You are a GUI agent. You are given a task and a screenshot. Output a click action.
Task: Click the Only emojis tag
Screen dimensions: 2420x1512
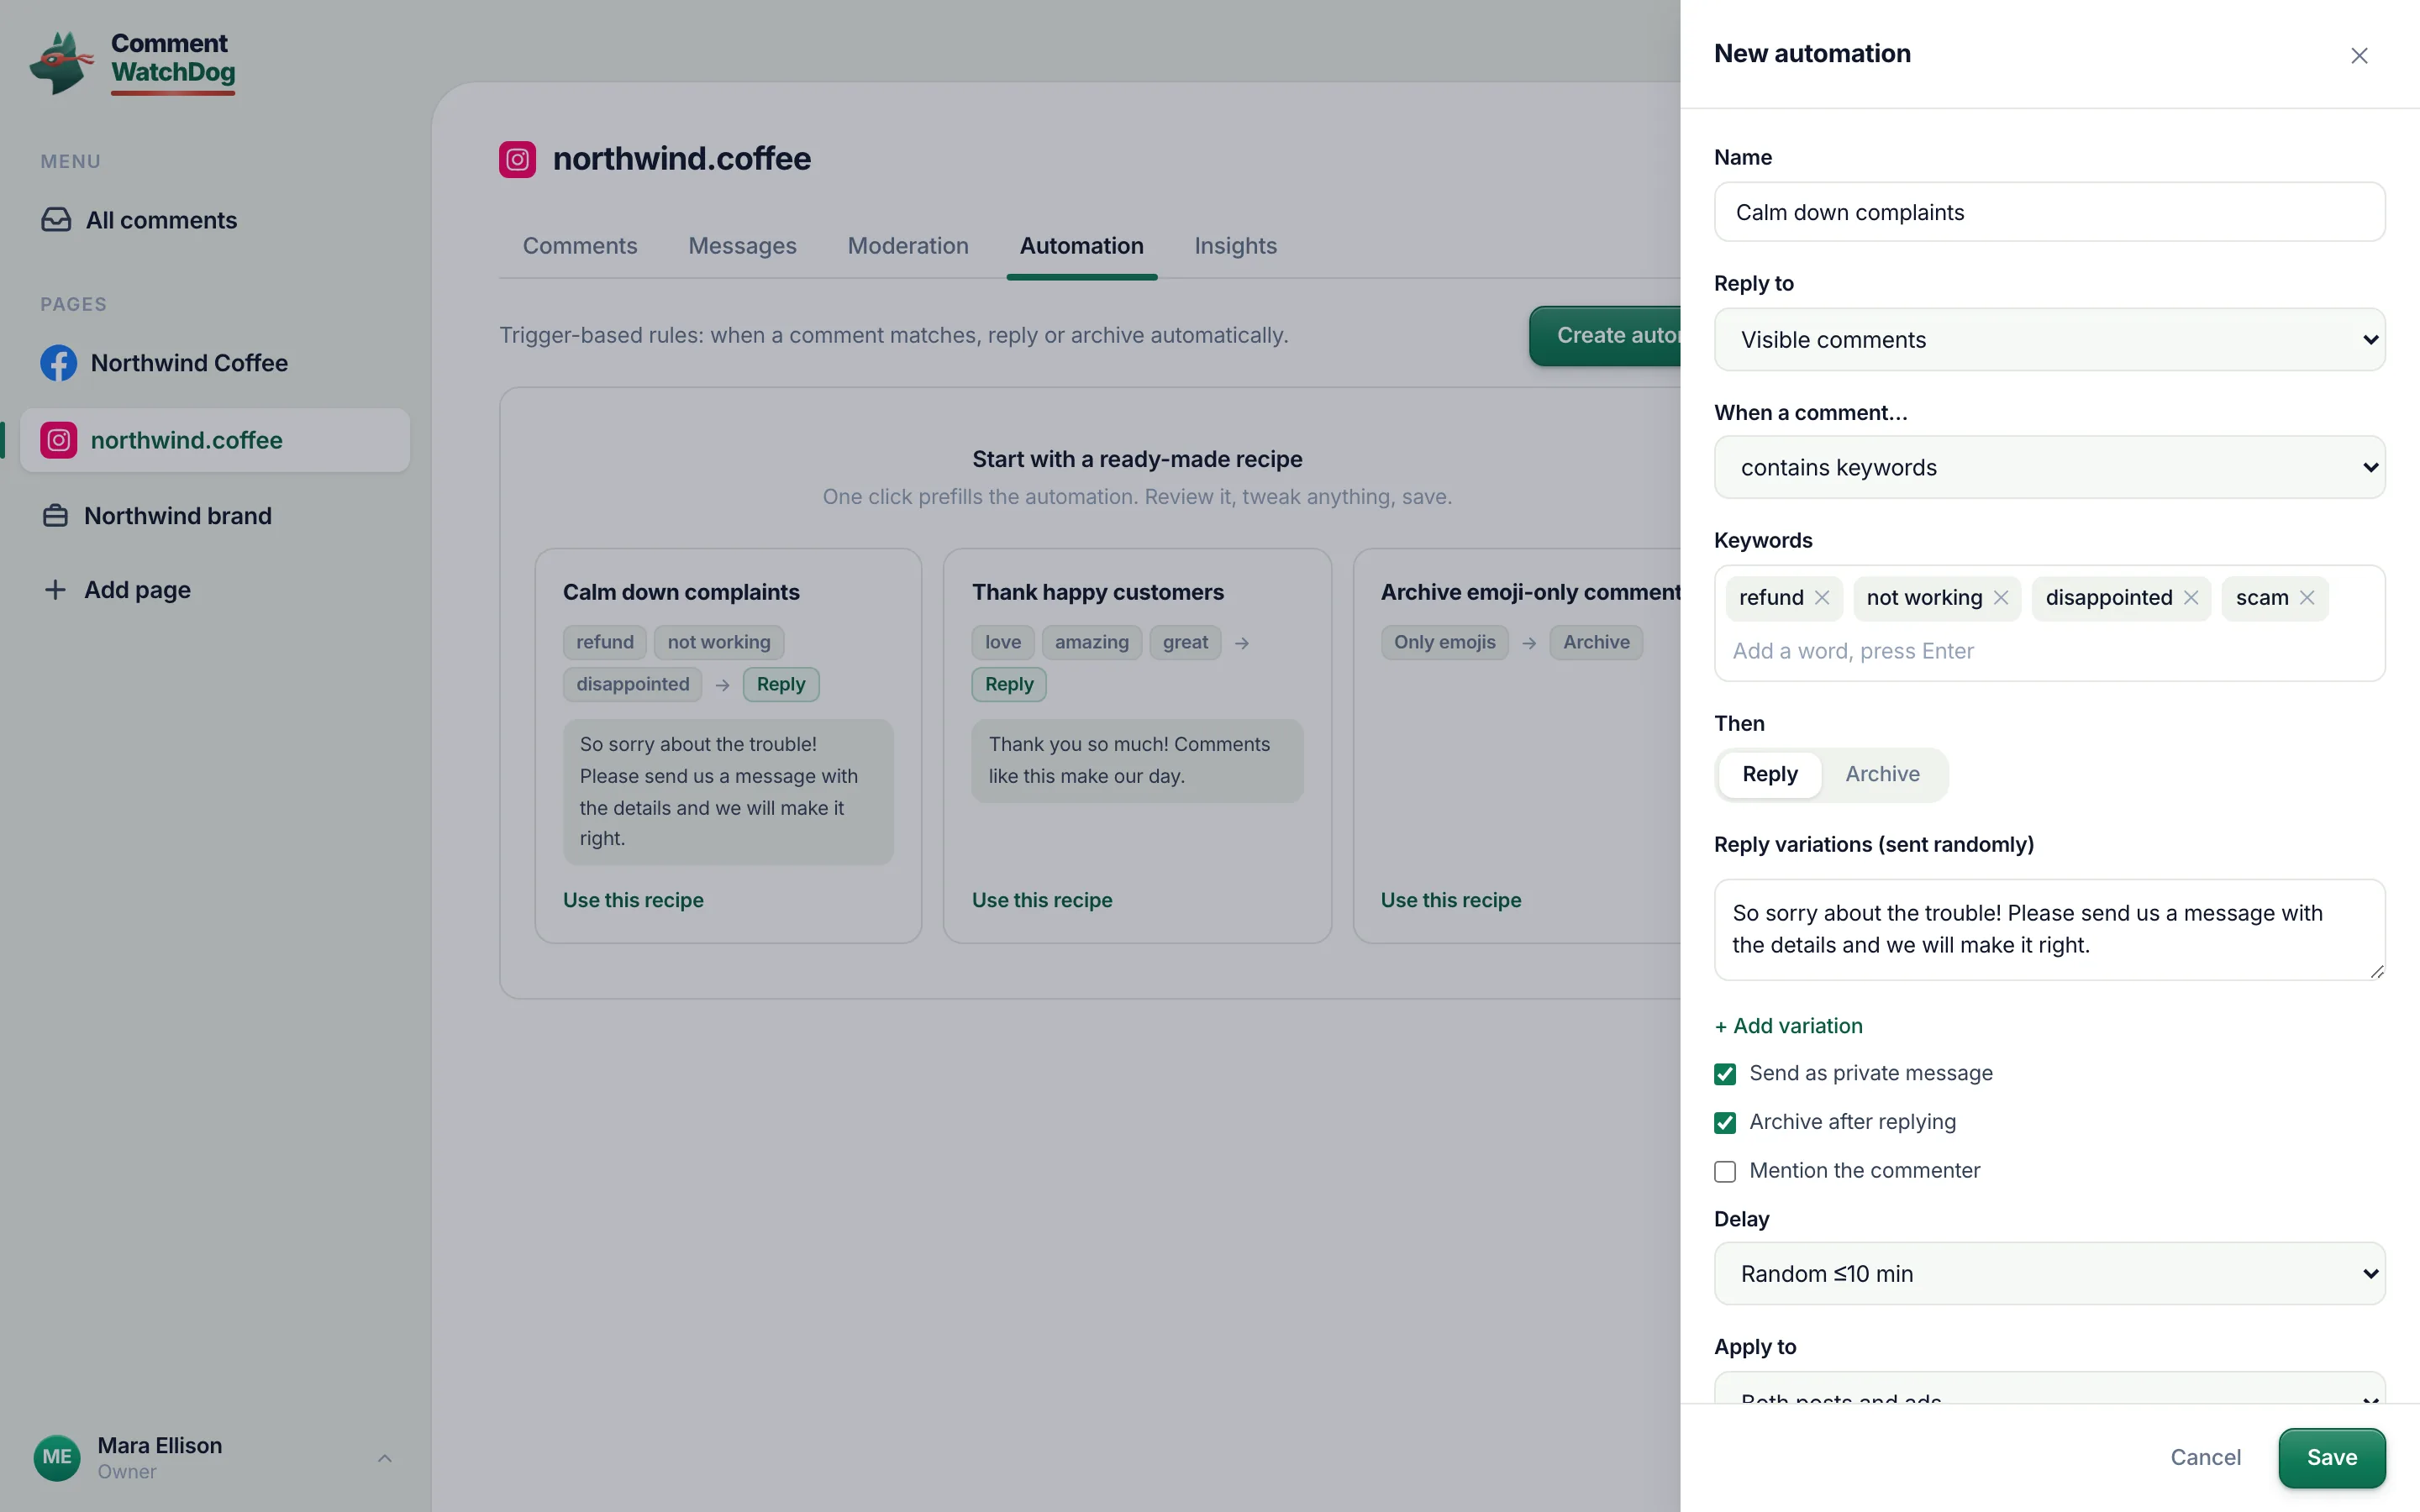click(1444, 642)
